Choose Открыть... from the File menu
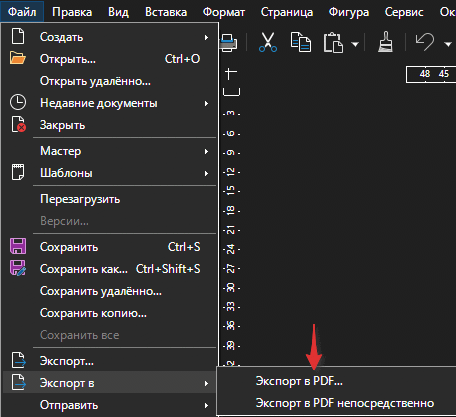This screenshot has width=456, height=417. click(109, 59)
